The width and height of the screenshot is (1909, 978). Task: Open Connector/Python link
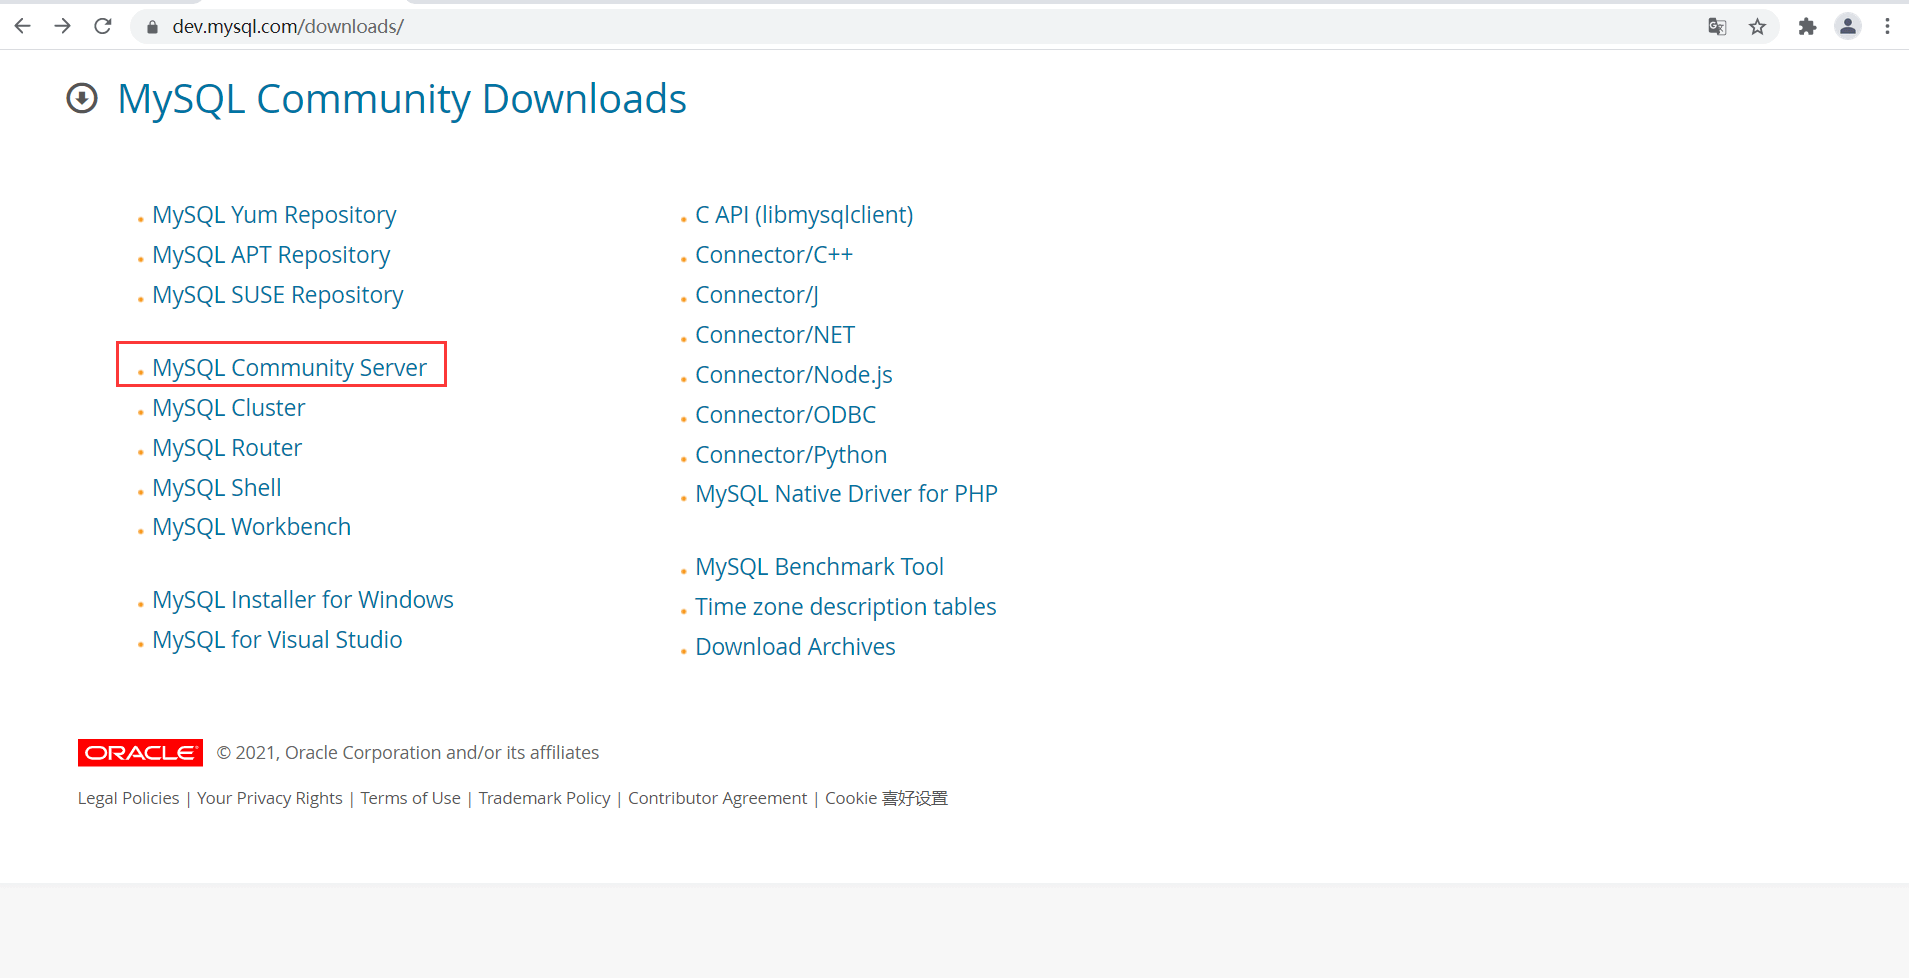pos(791,455)
